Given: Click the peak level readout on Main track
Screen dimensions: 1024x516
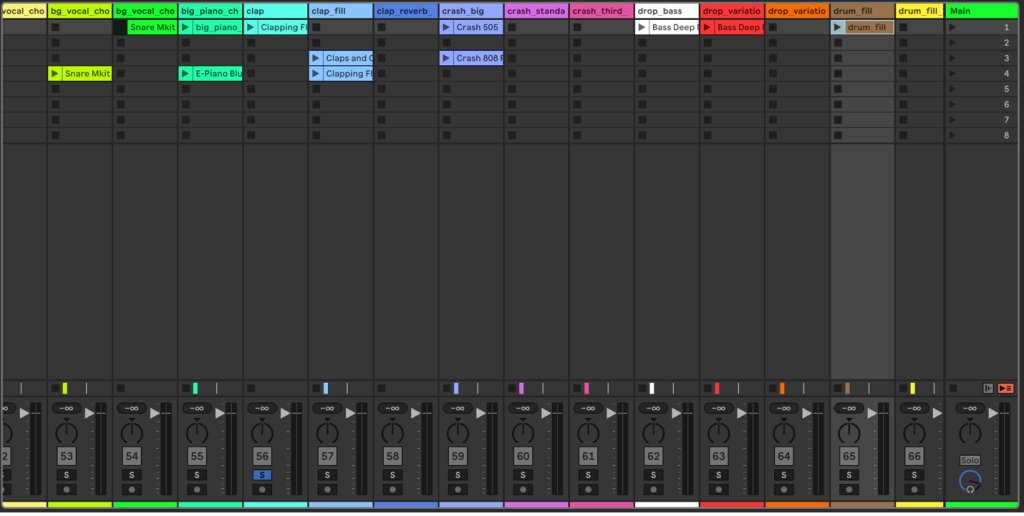Looking at the screenshot, I should pyautogui.click(x=970, y=408).
